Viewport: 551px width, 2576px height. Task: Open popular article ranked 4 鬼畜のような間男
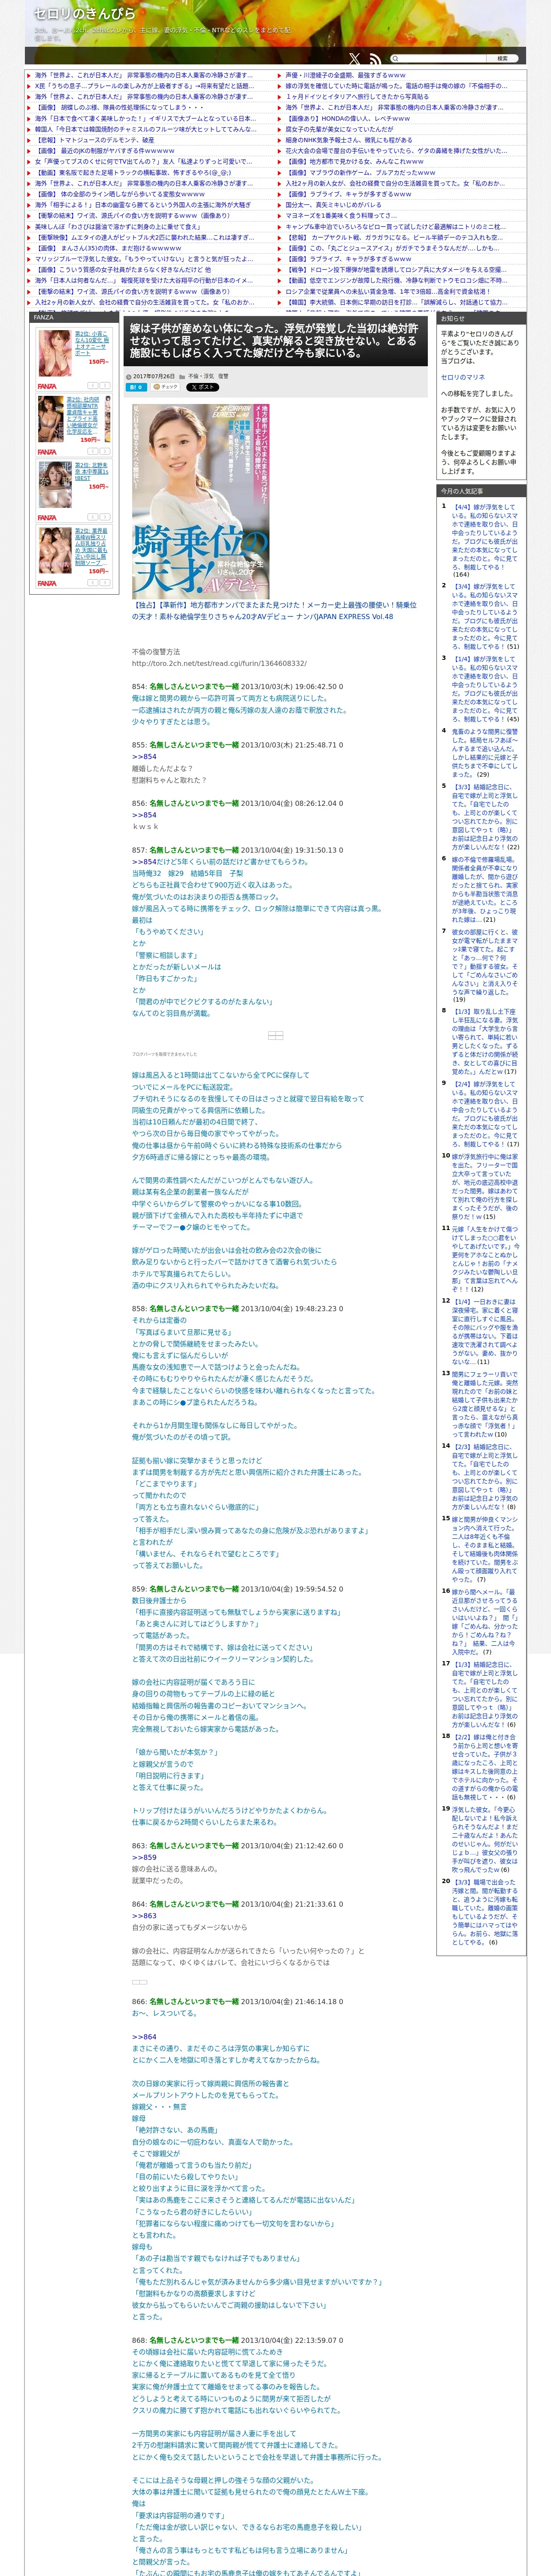(485, 752)
